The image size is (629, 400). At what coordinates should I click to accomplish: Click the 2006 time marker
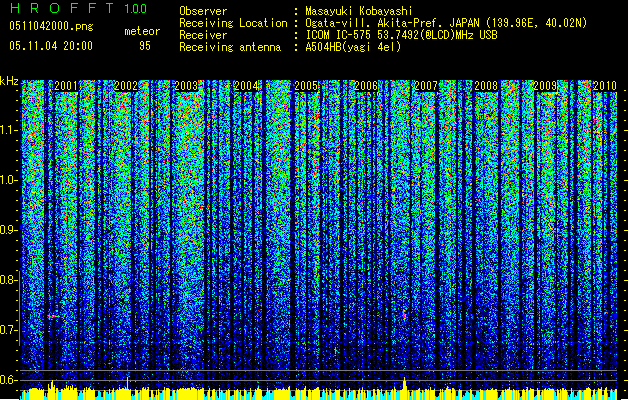point(366,86)
